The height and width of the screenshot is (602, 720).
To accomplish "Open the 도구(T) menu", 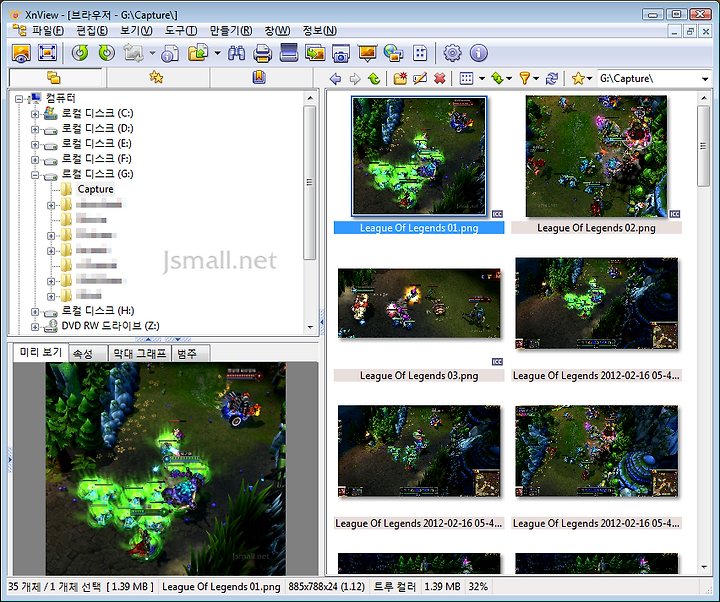I will coord(181,31).
